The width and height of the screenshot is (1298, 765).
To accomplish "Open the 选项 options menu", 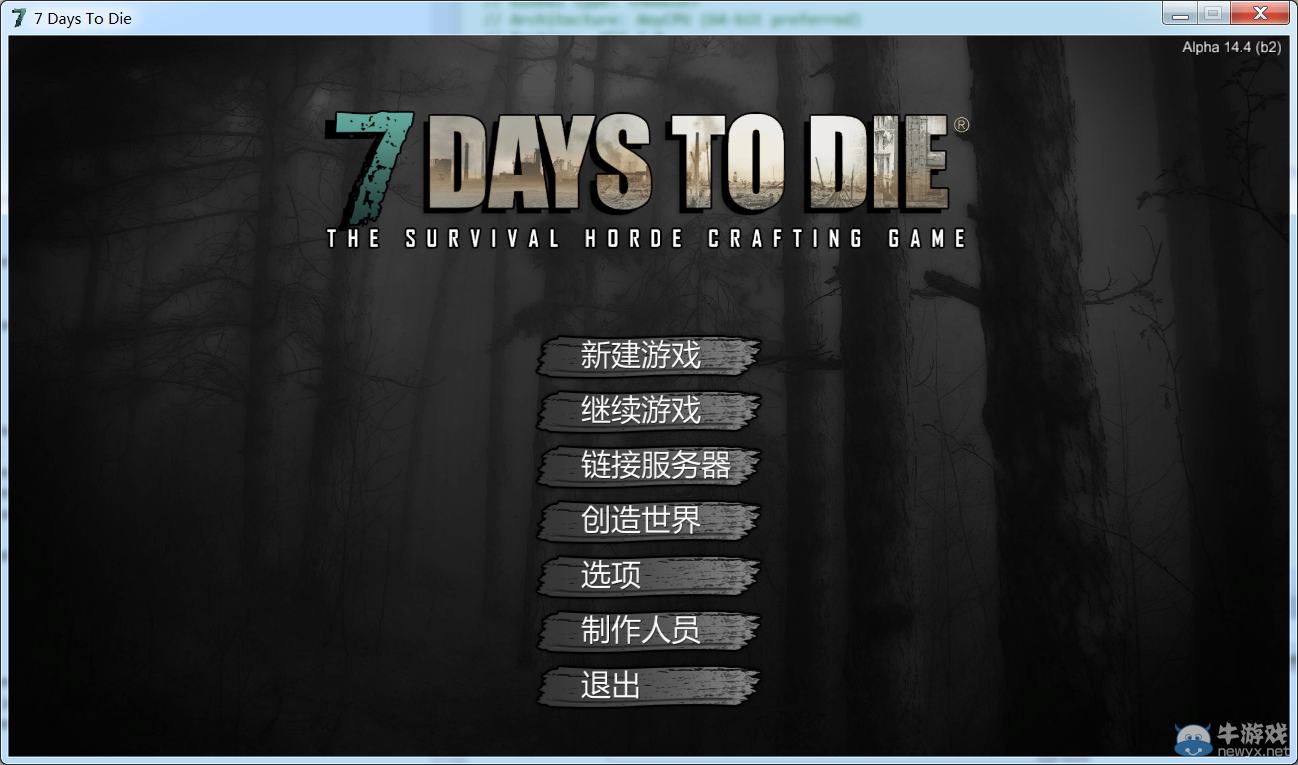I will (649, 576).
